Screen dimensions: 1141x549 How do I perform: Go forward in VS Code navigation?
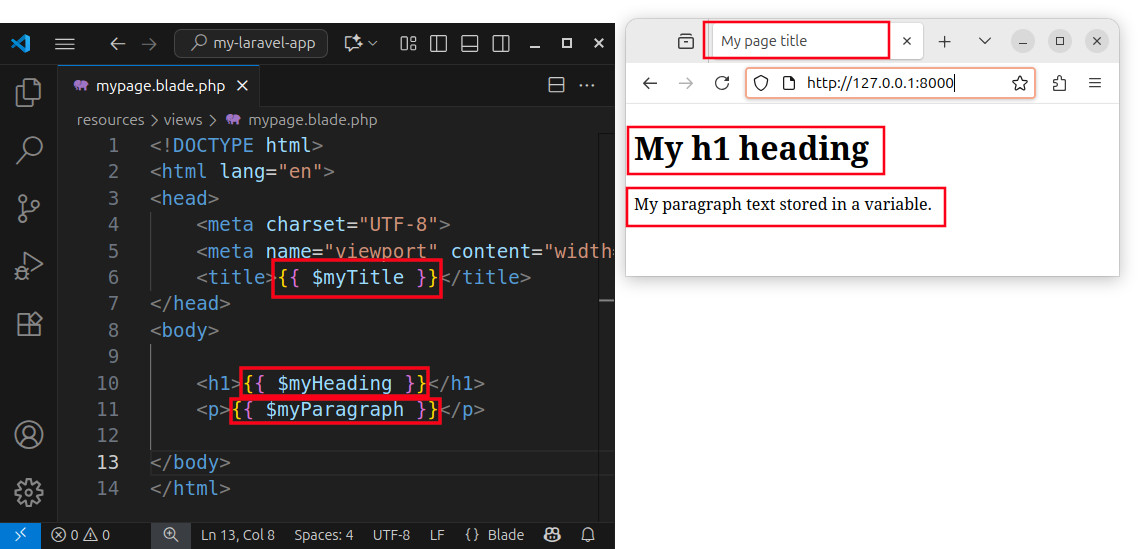click(149, 44)
